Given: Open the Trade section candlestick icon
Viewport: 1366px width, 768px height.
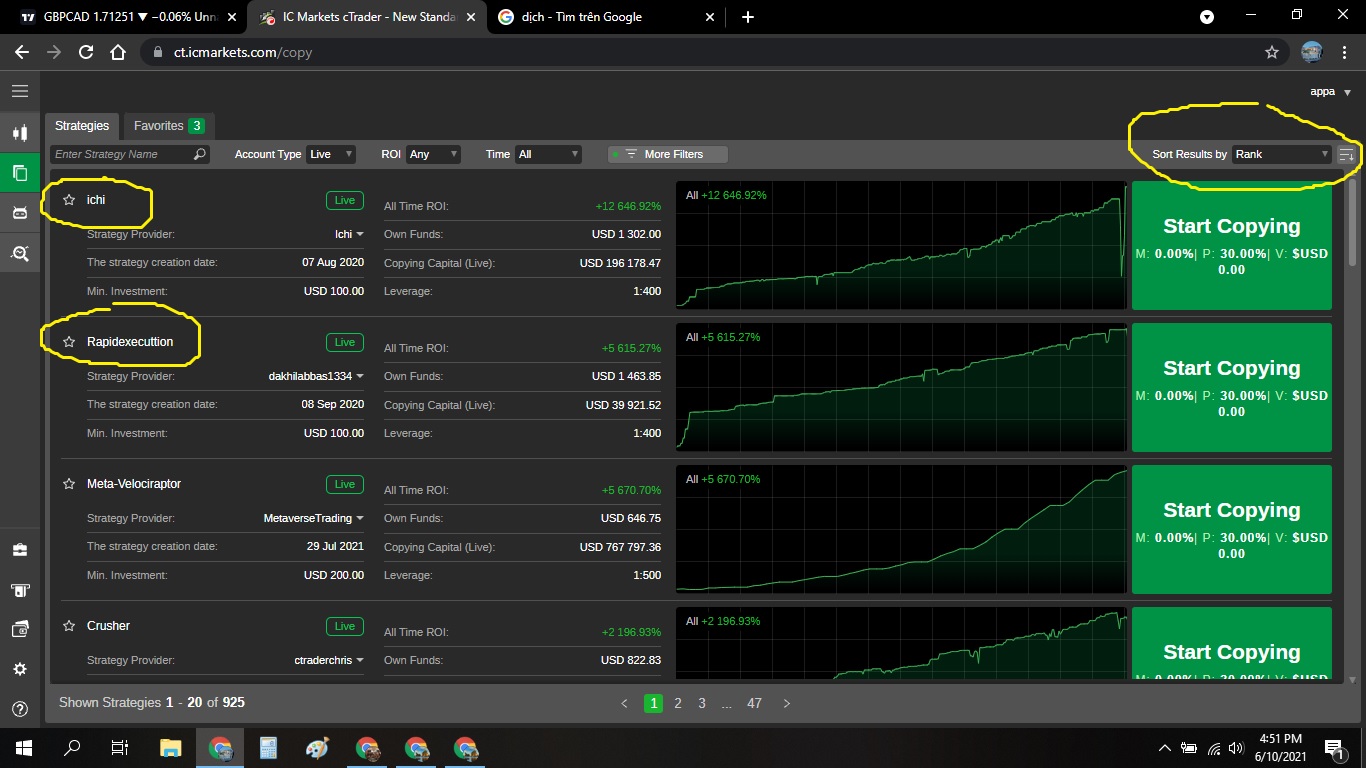Looking at the screenshot, I should (19, 133).
